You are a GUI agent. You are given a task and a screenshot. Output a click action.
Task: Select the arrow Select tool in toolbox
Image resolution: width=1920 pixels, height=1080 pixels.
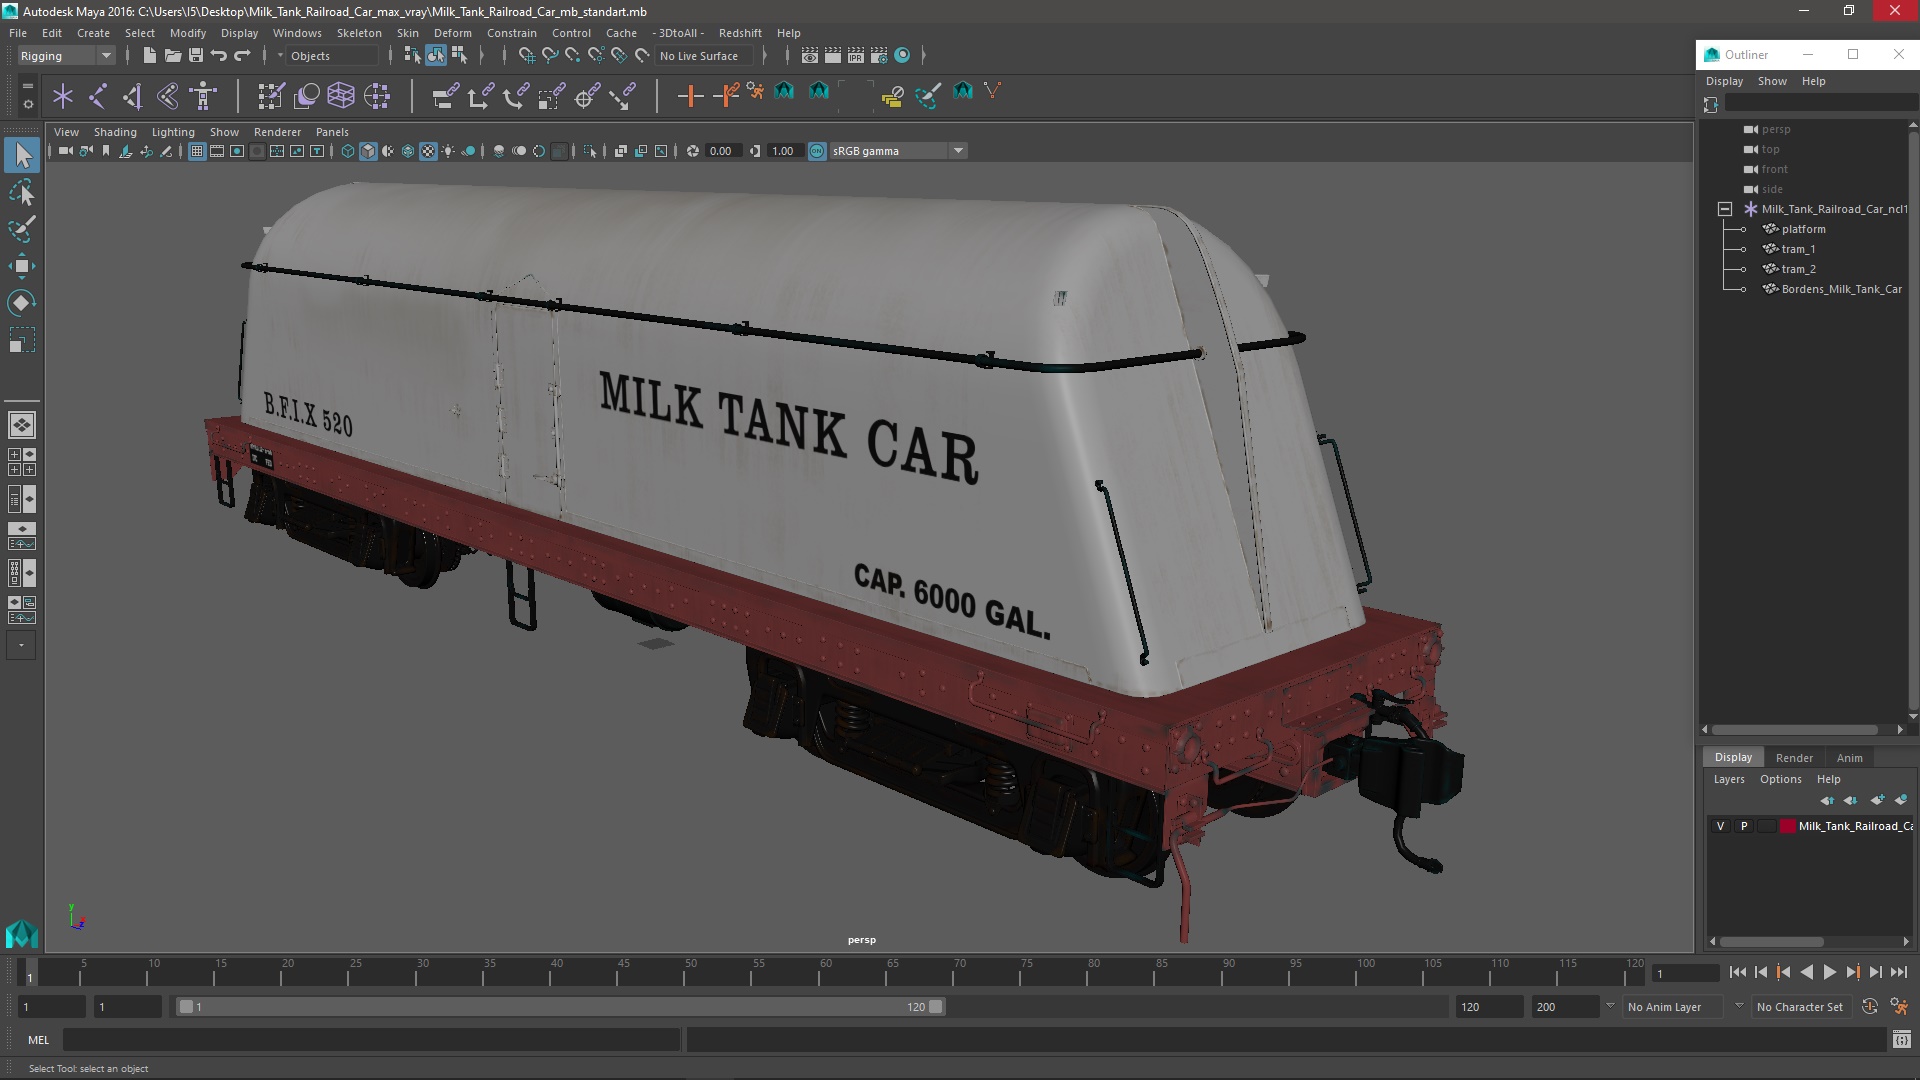[x=22, y=155]
